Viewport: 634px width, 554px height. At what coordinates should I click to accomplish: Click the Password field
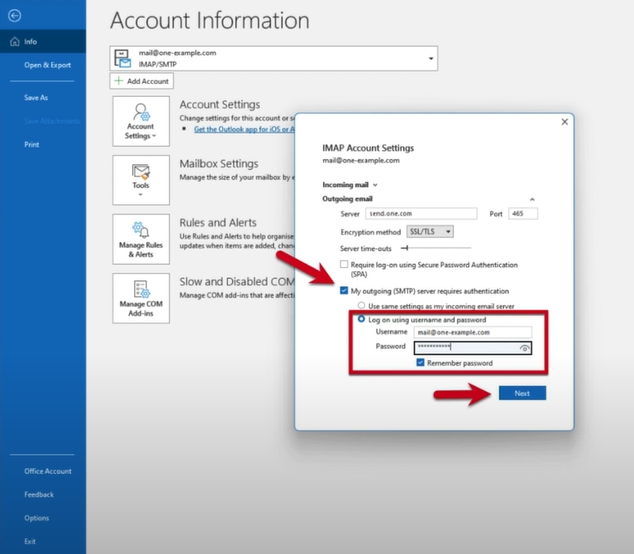[473, 348]
